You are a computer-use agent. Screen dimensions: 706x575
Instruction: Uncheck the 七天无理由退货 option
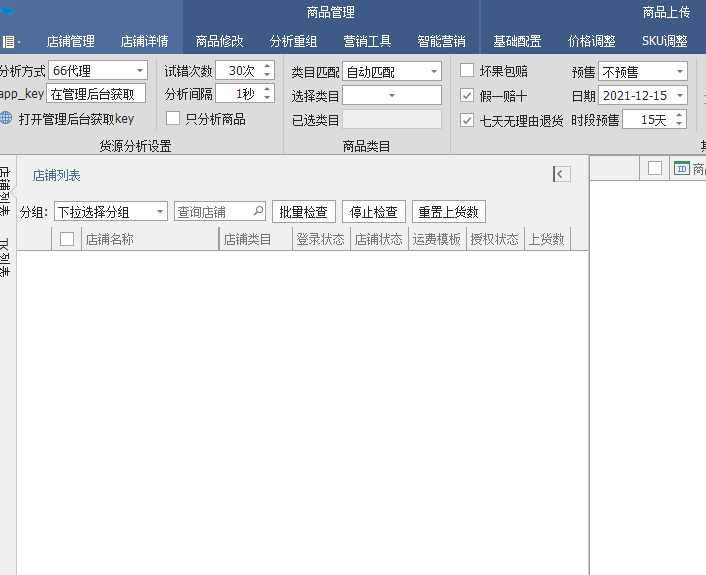pyautogui.click(x=467, y=120)
